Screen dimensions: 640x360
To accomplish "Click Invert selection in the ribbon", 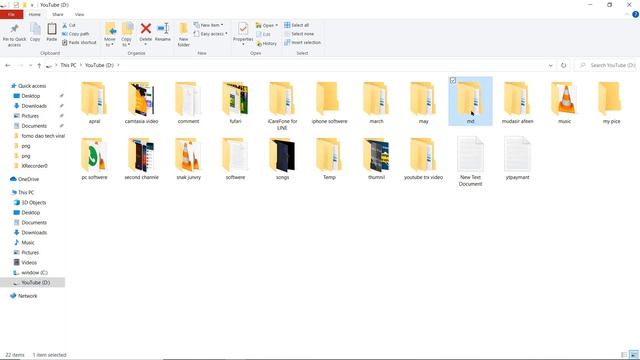I will pos(302,42).
